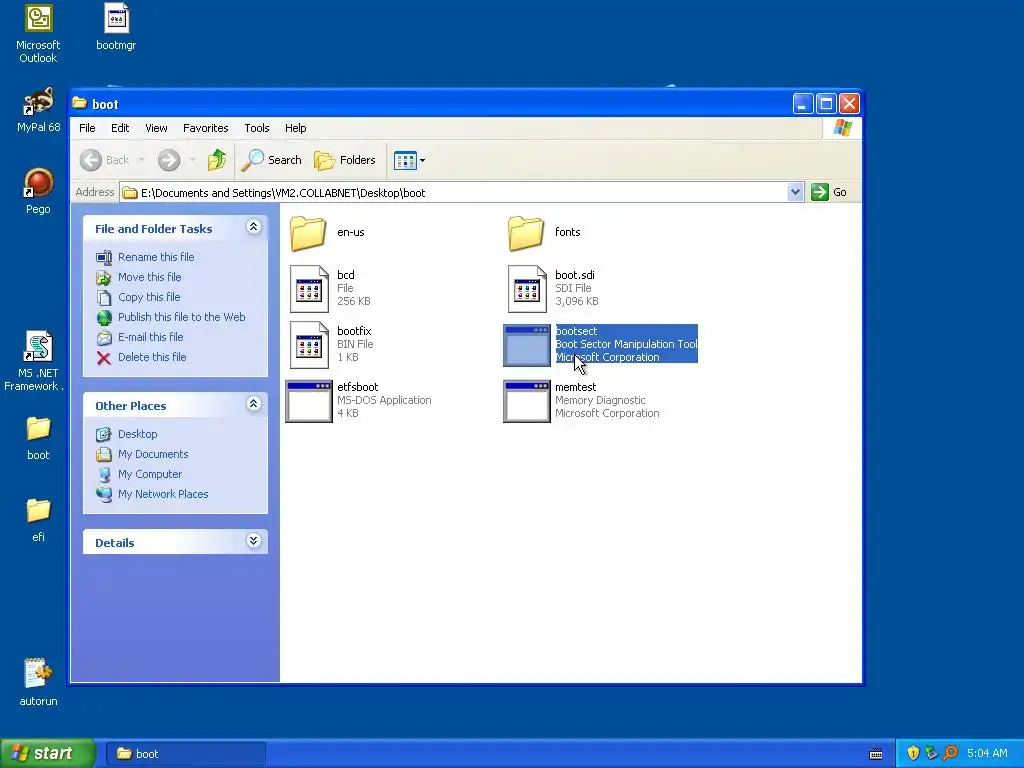
Task: Click Rename this file
Action: coord(155,257)
